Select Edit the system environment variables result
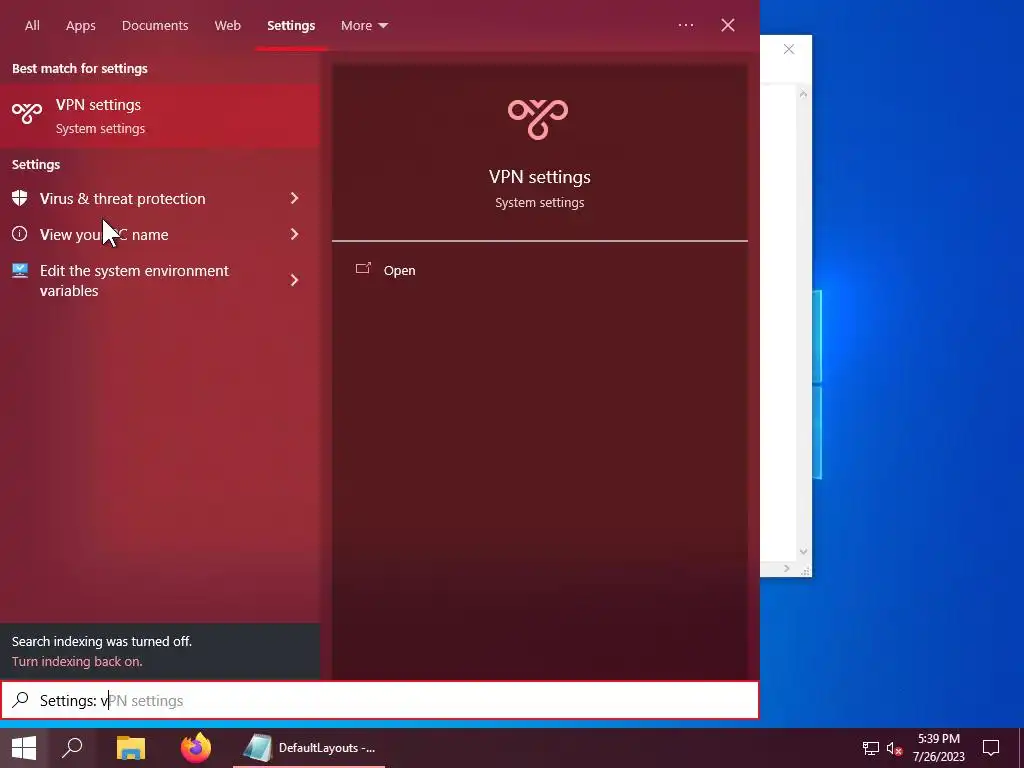Viewport: 1024px width, 768px height. coord(159,280)
